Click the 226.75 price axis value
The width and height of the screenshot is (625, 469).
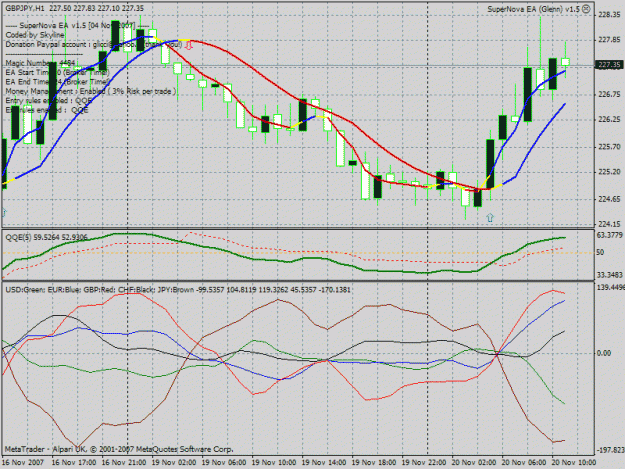coord(609,94)
